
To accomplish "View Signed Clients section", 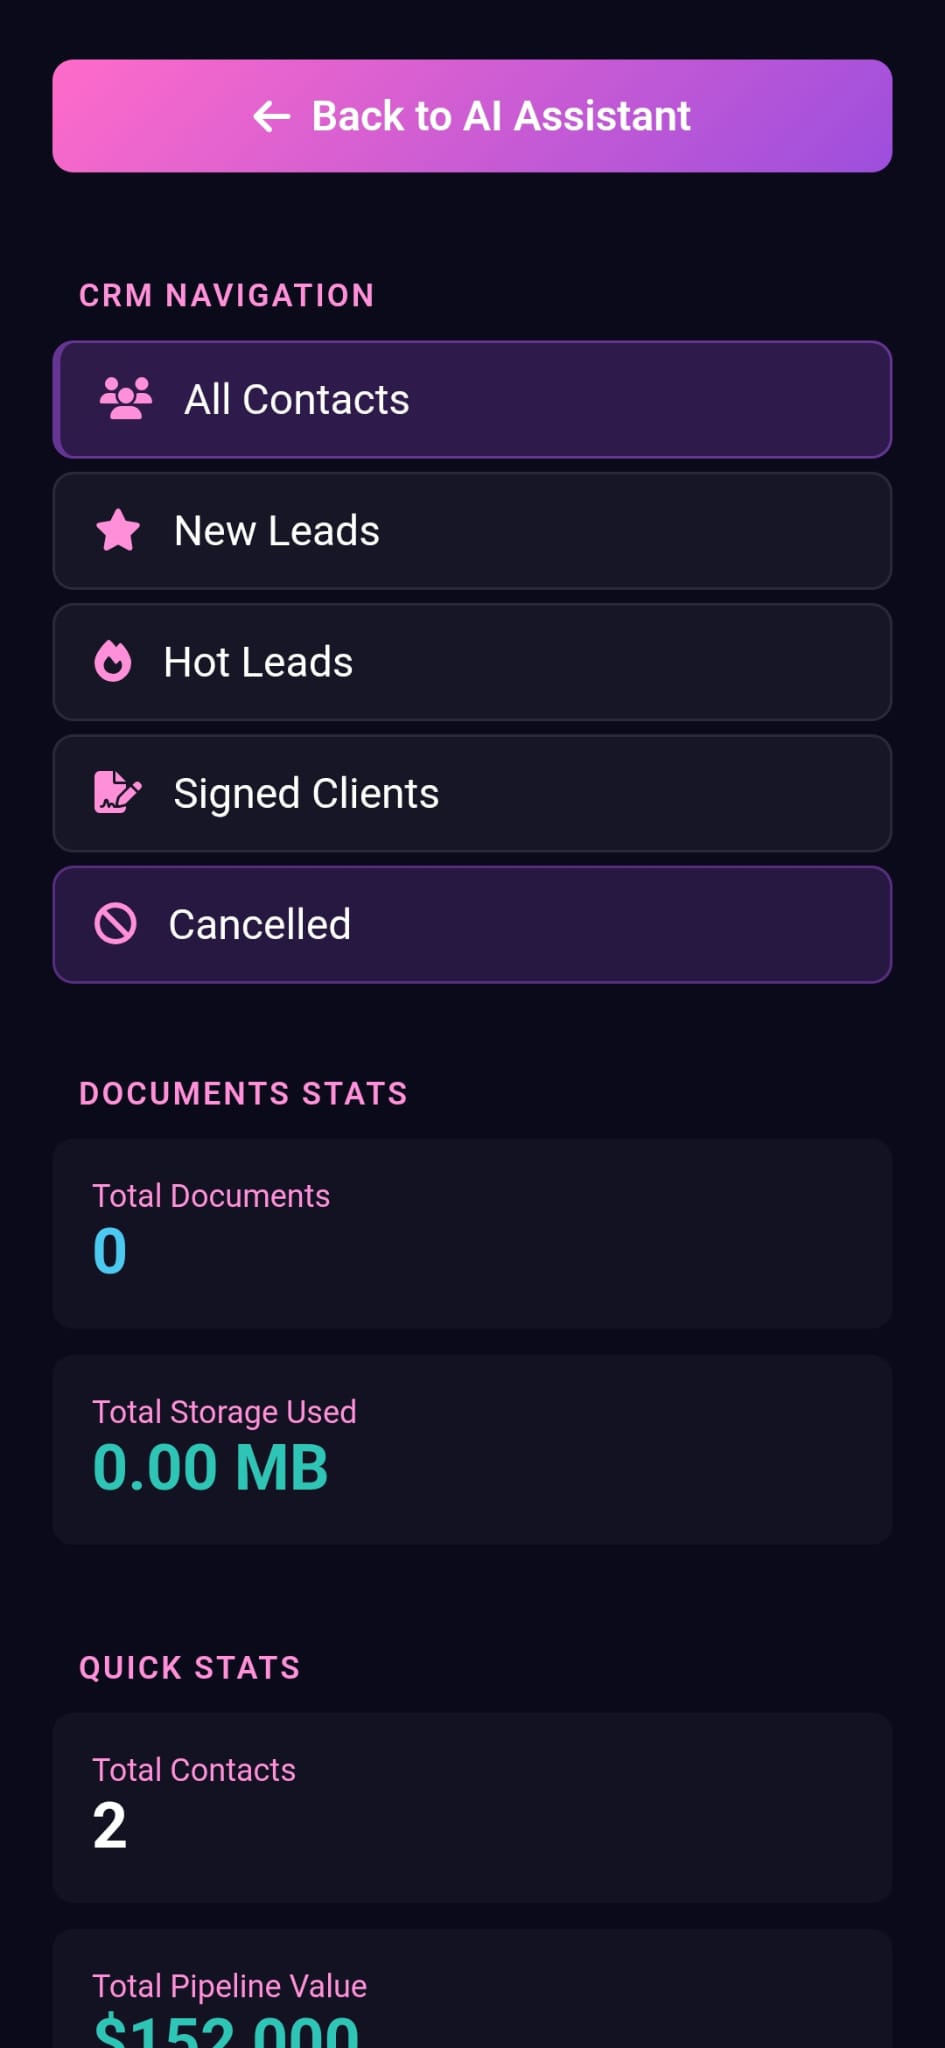I will tap(472, 793).
